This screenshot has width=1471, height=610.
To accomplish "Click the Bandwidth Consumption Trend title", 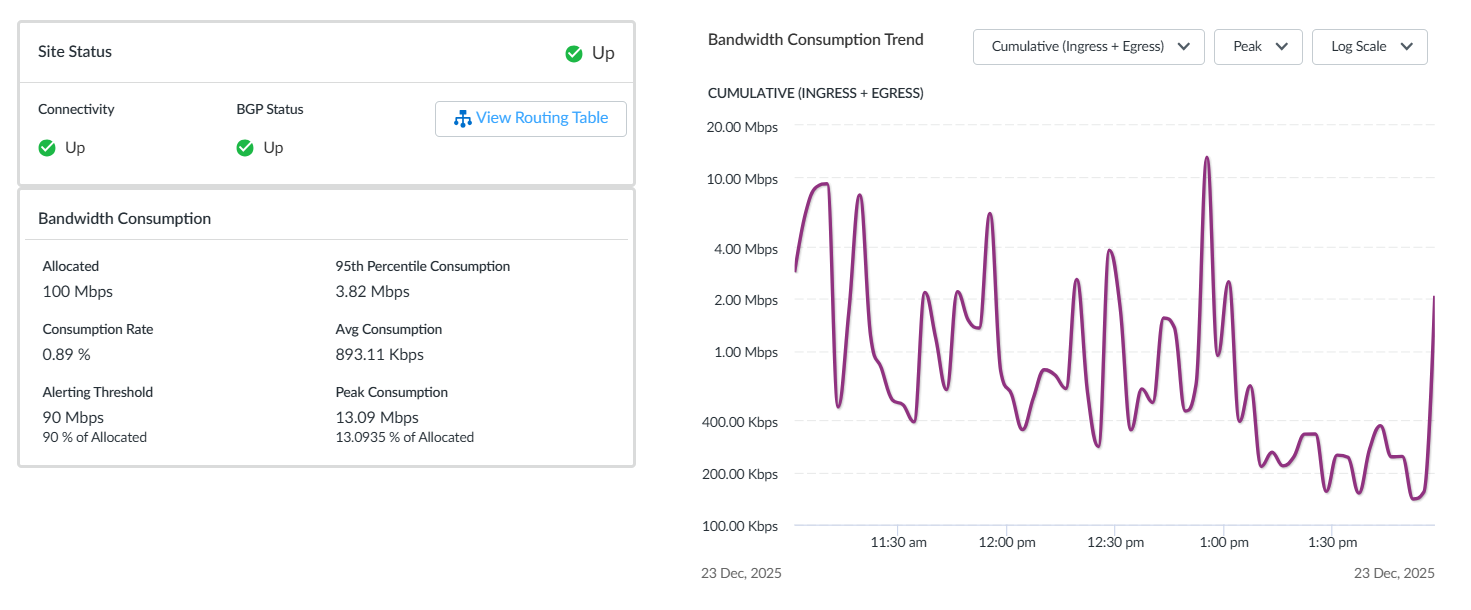I will click(x=815, y=40).
